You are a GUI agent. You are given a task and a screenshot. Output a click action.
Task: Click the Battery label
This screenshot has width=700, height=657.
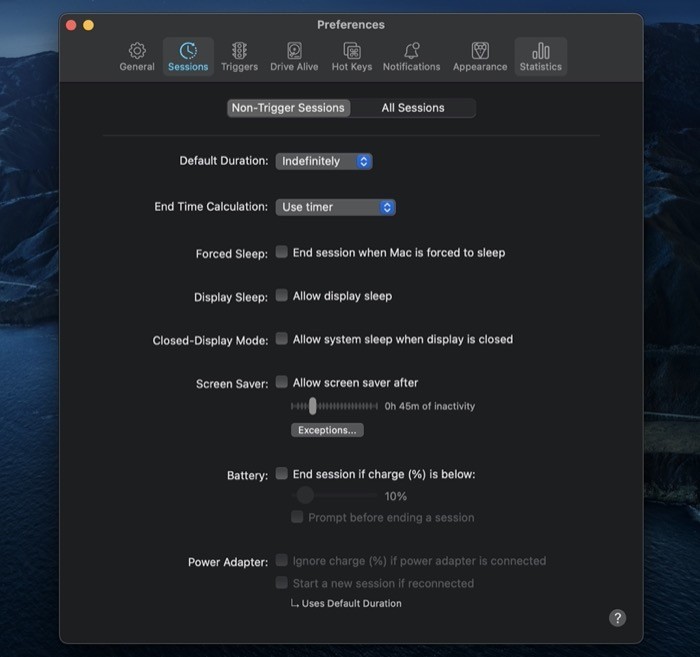click(247, 475)
